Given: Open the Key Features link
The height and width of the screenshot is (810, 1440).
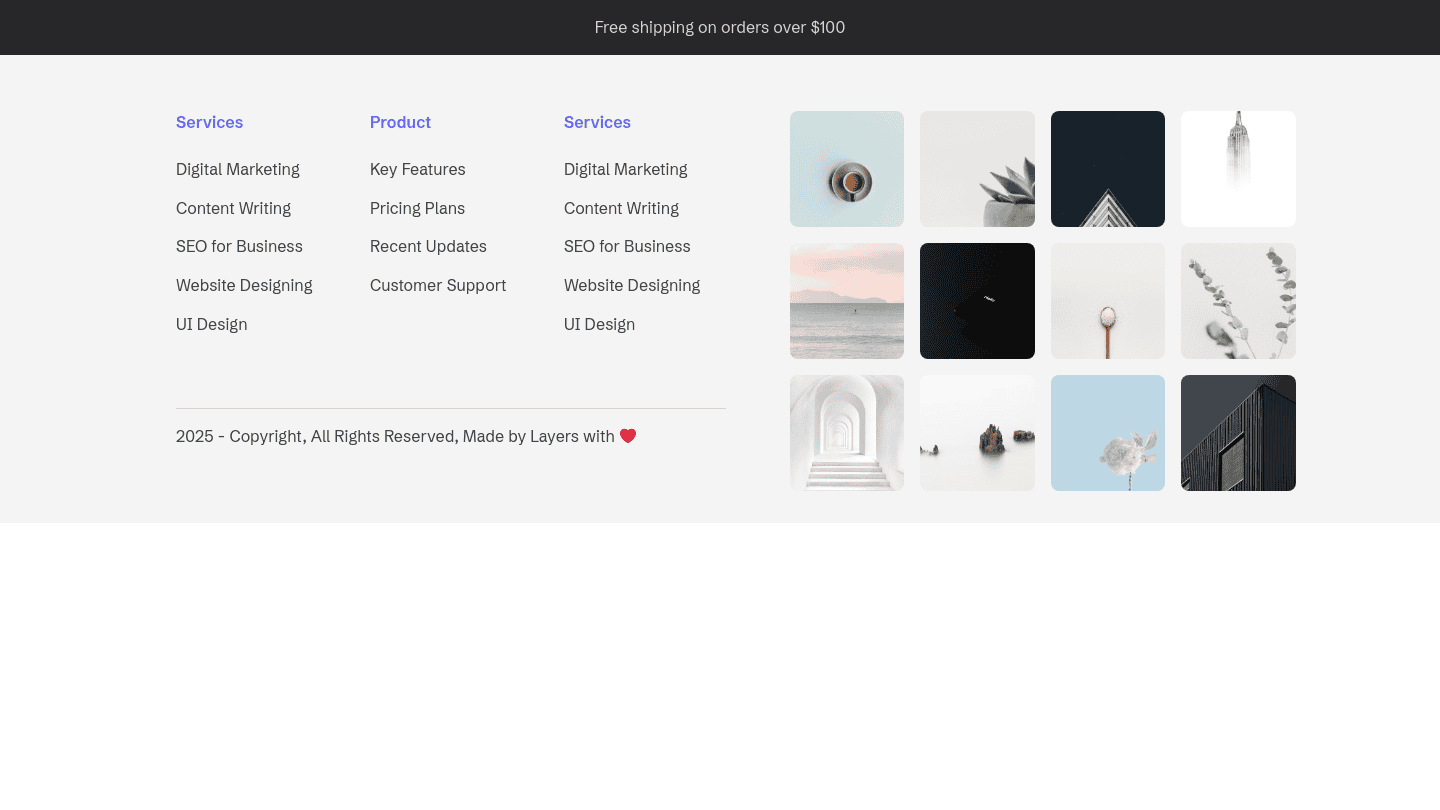Looking at the screenshot, I should point(418,170).
